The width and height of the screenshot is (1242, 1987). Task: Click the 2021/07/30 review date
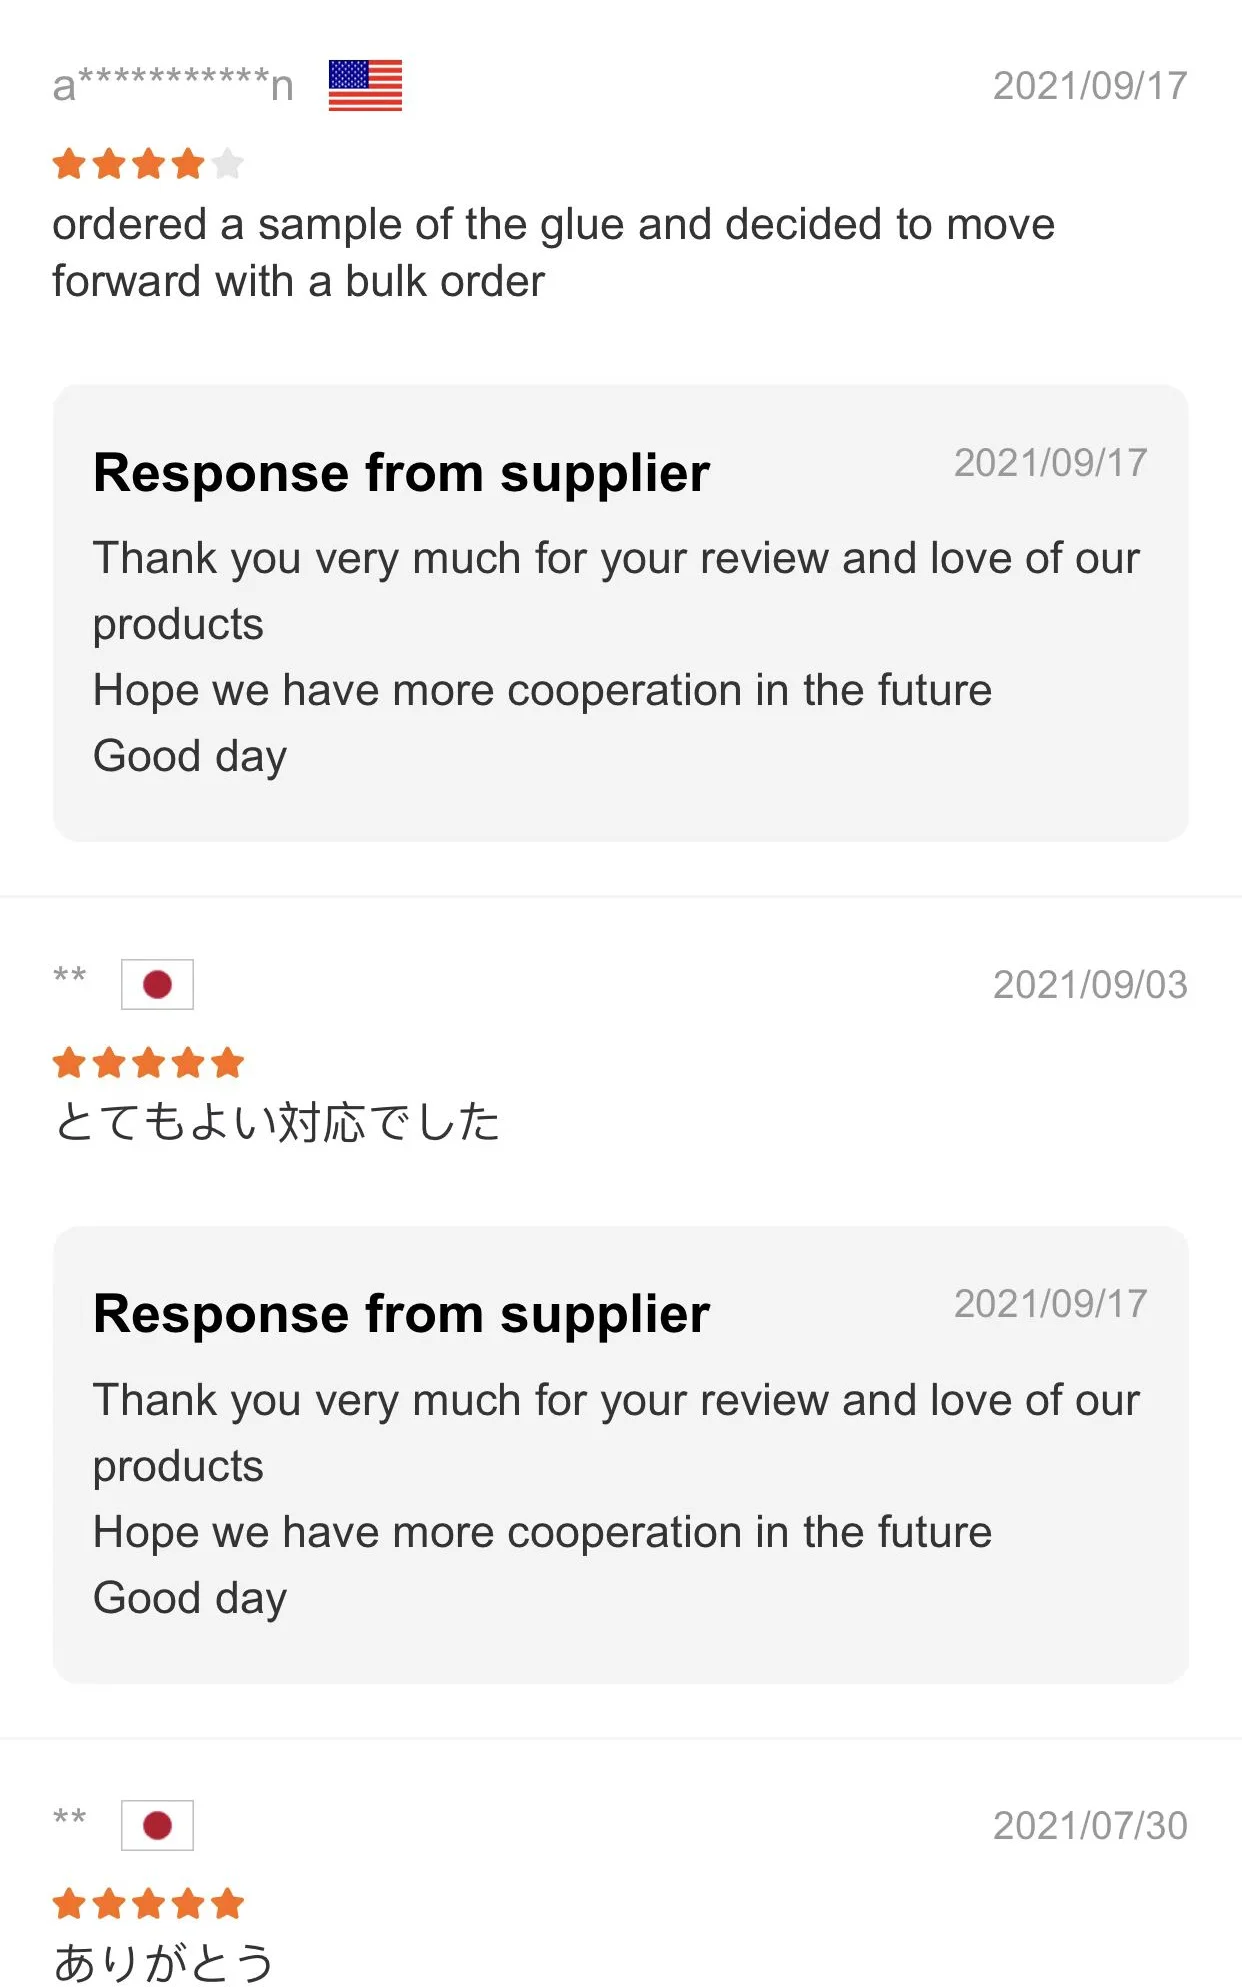[1089, 1826]
